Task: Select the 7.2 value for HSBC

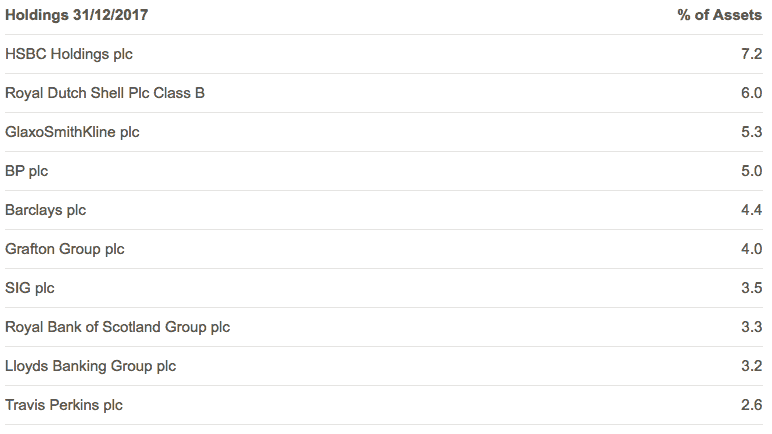Action: pyautogui.click(x=752, y=54)
